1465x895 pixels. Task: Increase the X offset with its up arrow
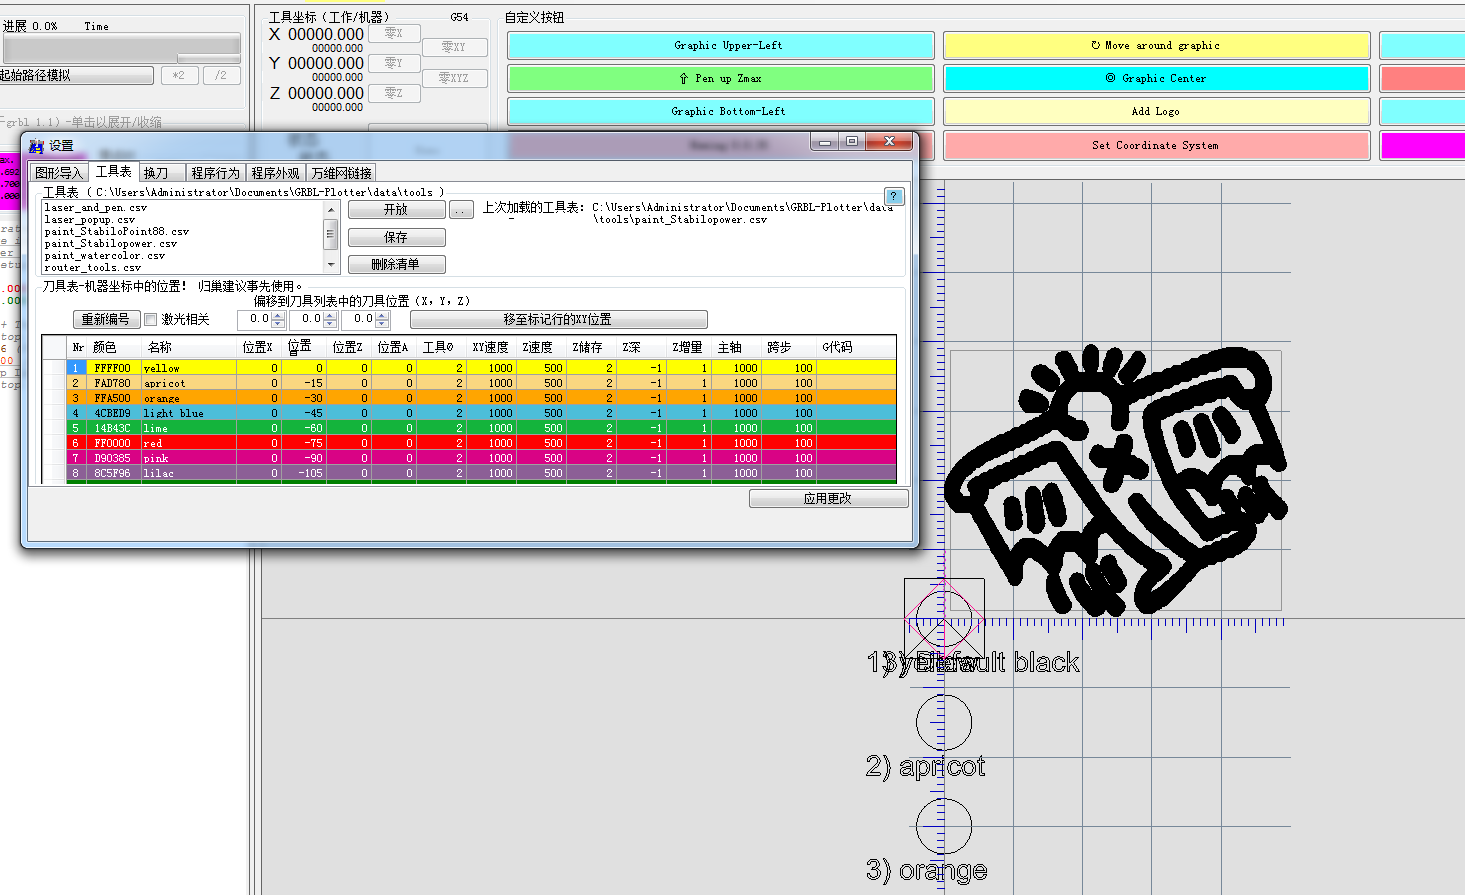coord(276,314)
